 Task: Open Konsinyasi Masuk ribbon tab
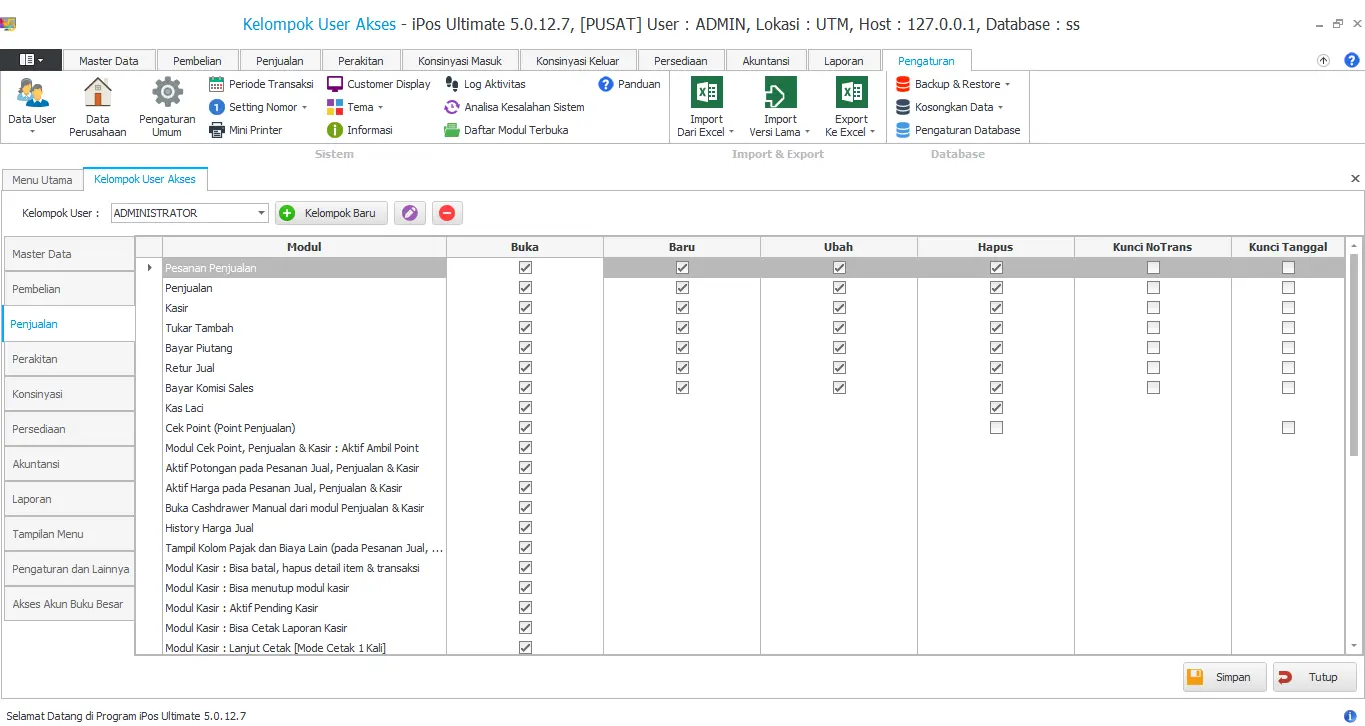(x=460, y=61)
